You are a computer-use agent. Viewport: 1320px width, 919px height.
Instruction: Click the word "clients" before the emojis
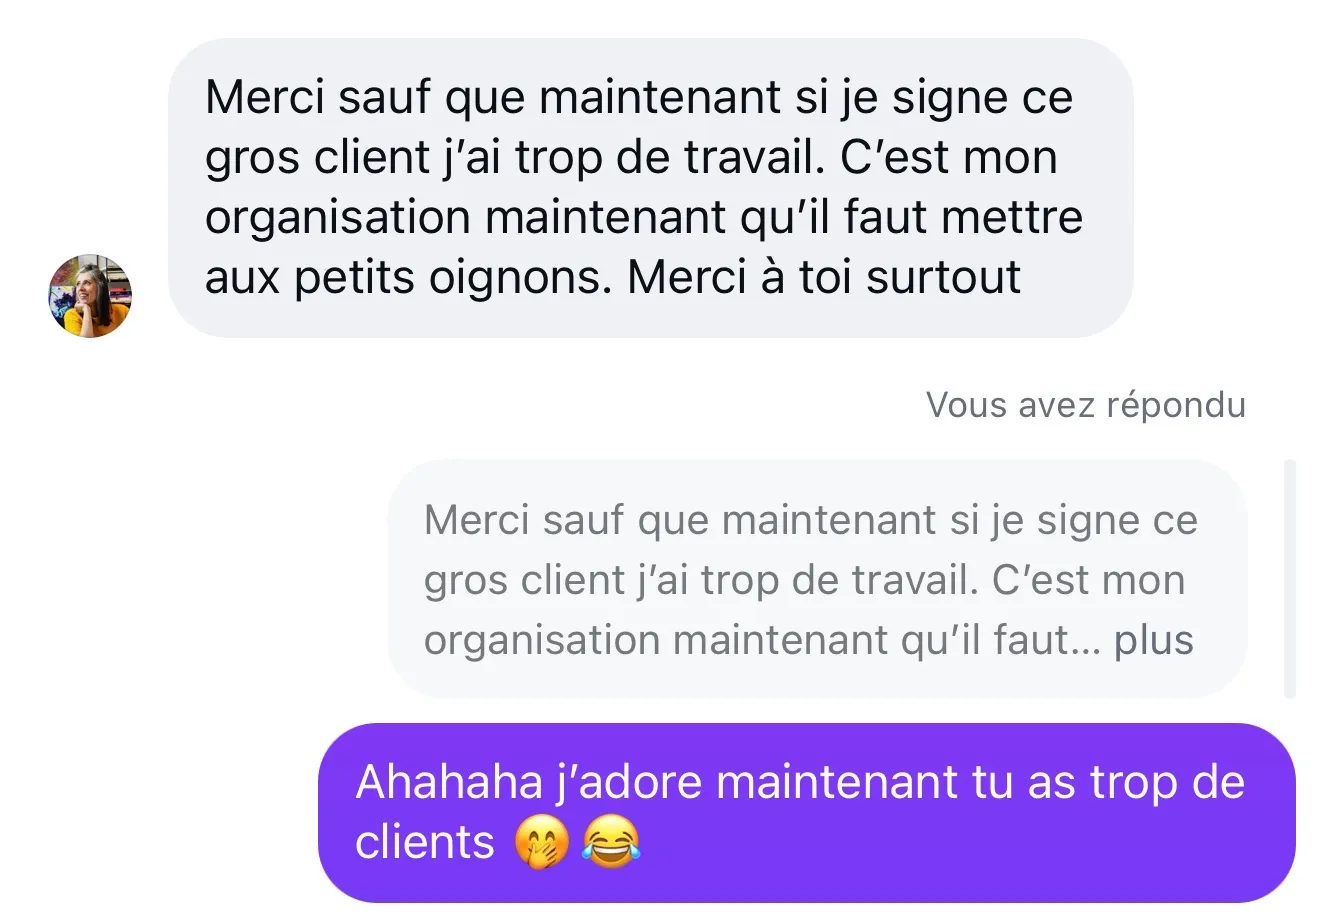coord(425,843)
